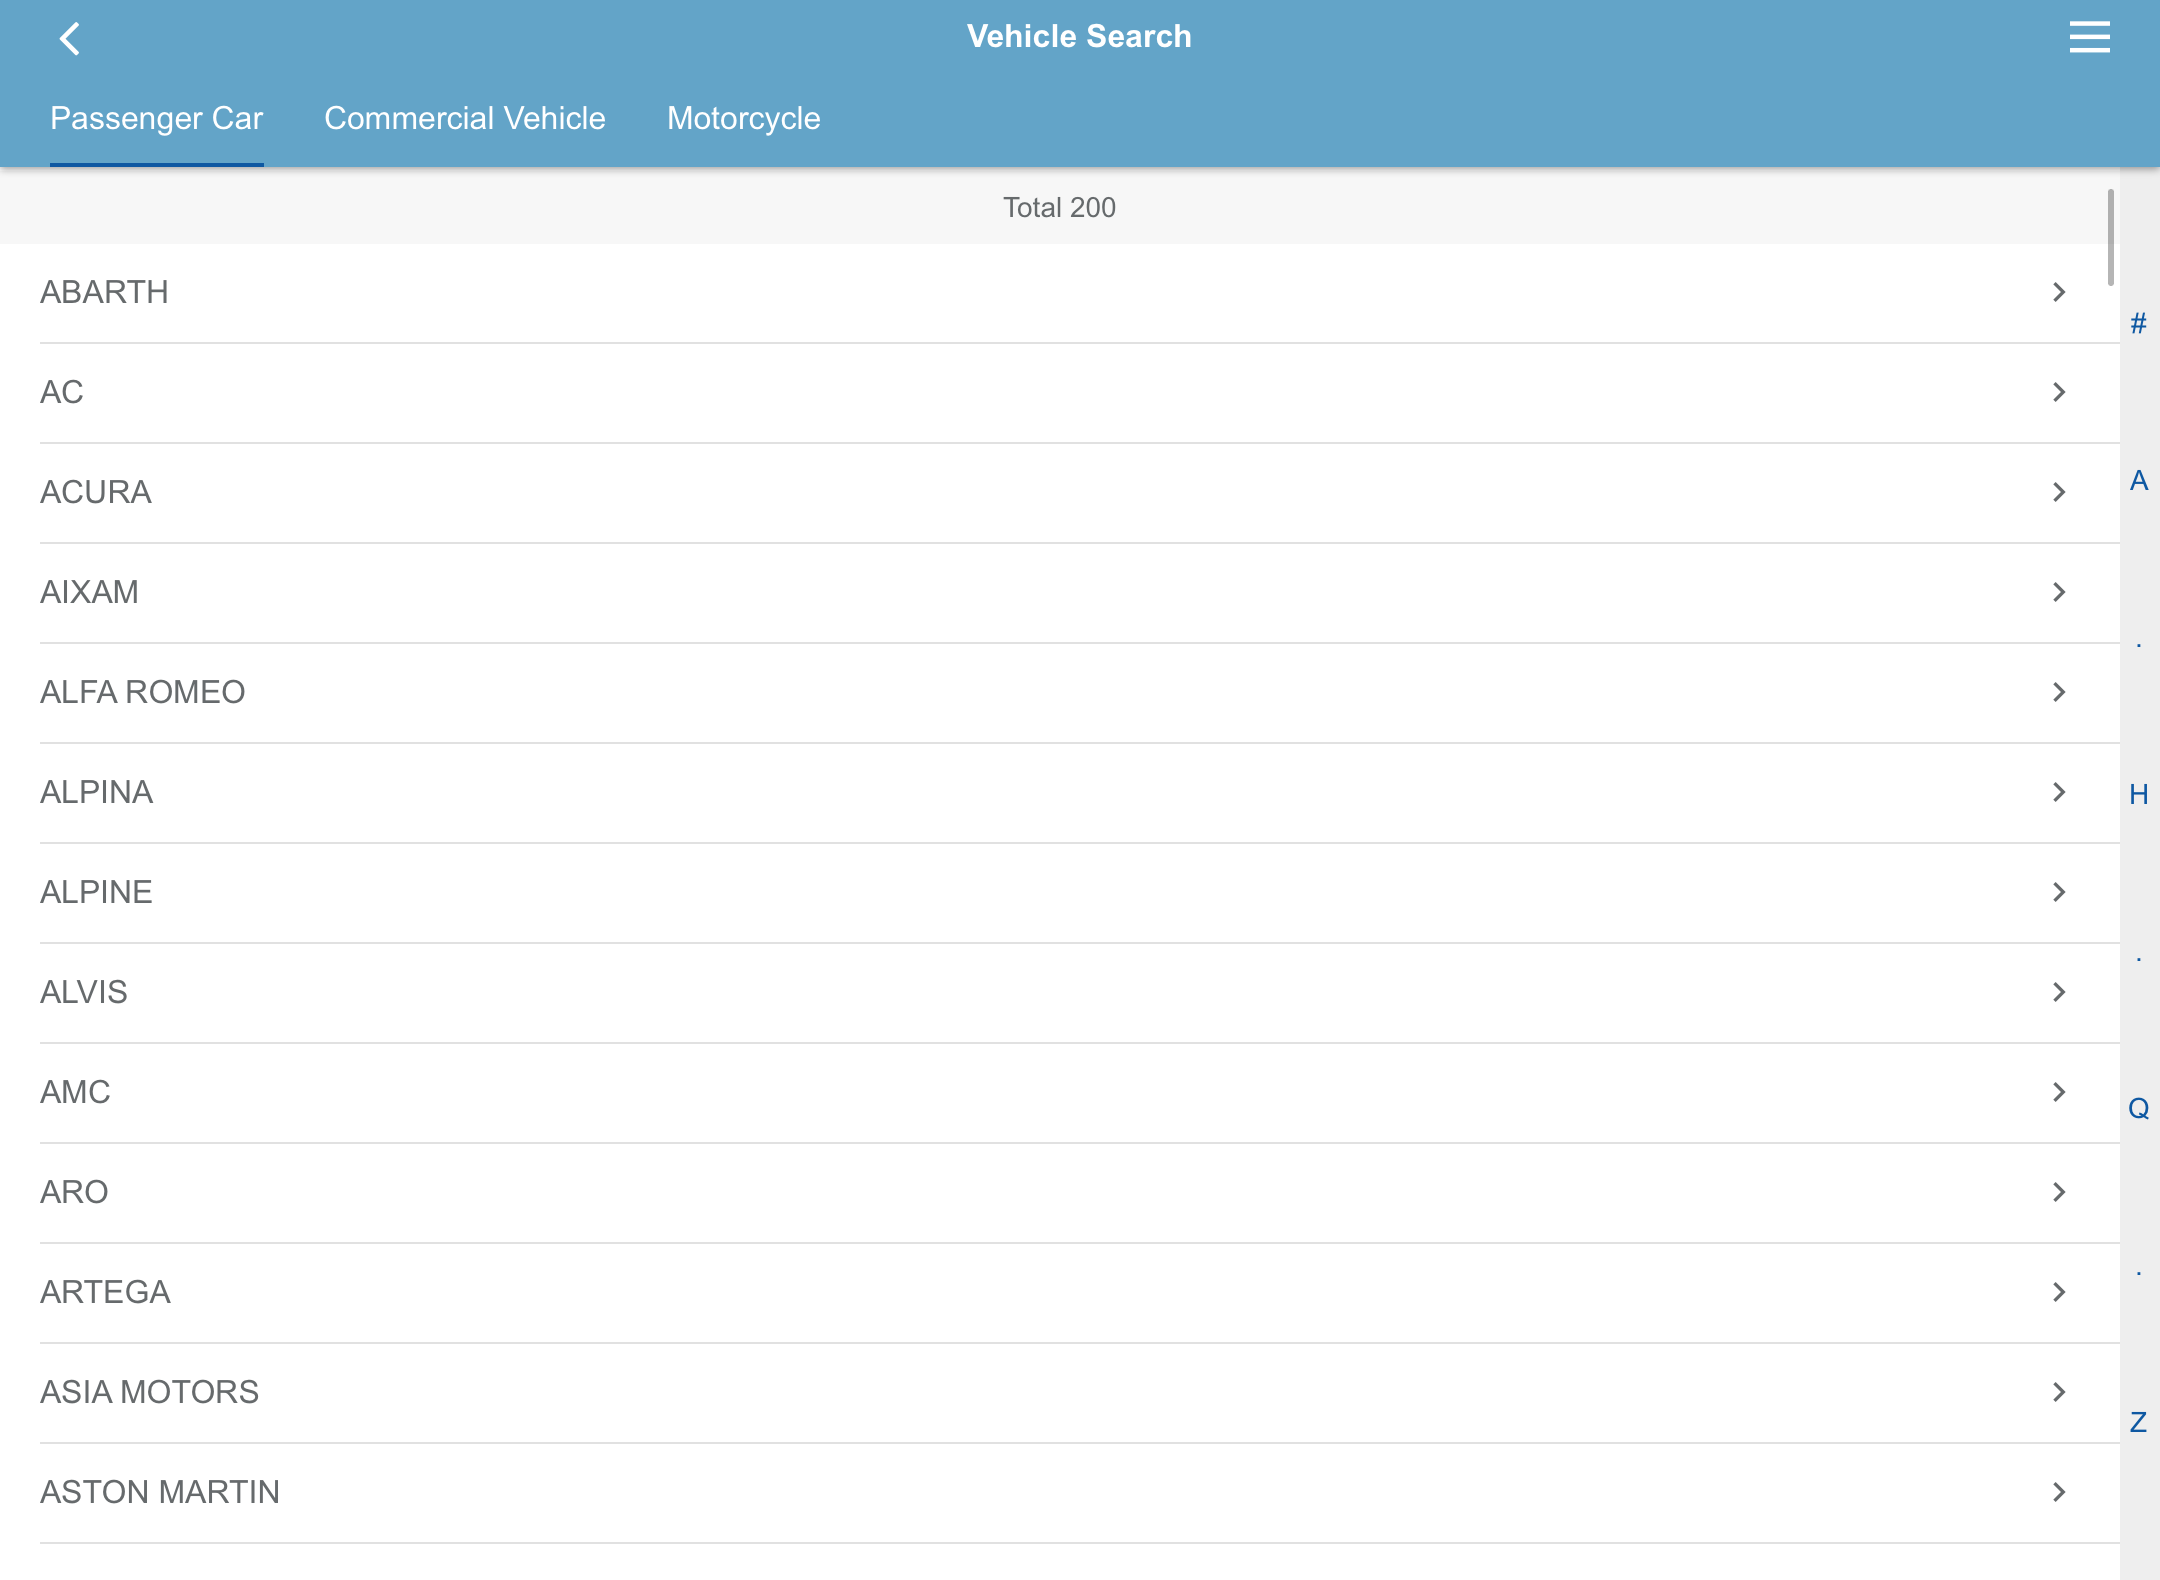Select the ALFA ROMEO brand name
The image size is (2160, 1580).
143,692
